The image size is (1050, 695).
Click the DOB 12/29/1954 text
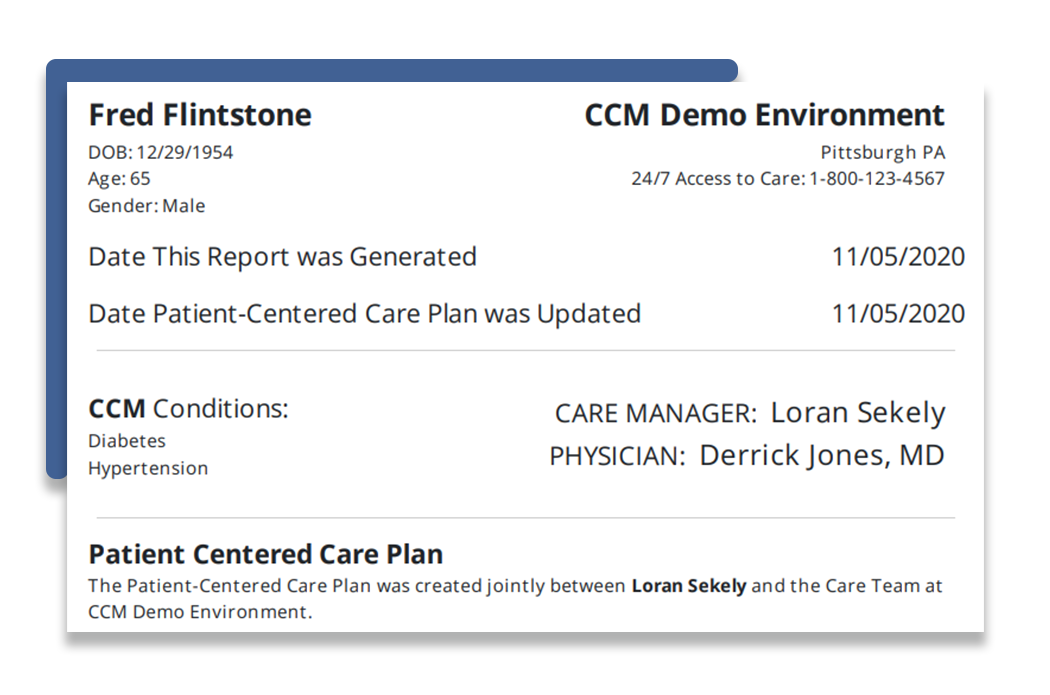(x=161, y=153)
